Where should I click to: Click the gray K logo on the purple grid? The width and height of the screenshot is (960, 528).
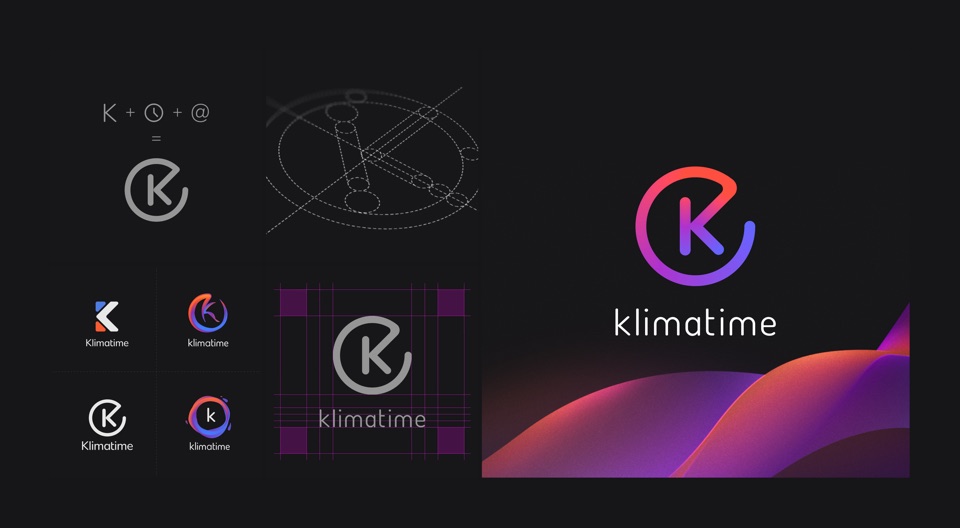tap(372, 355)
